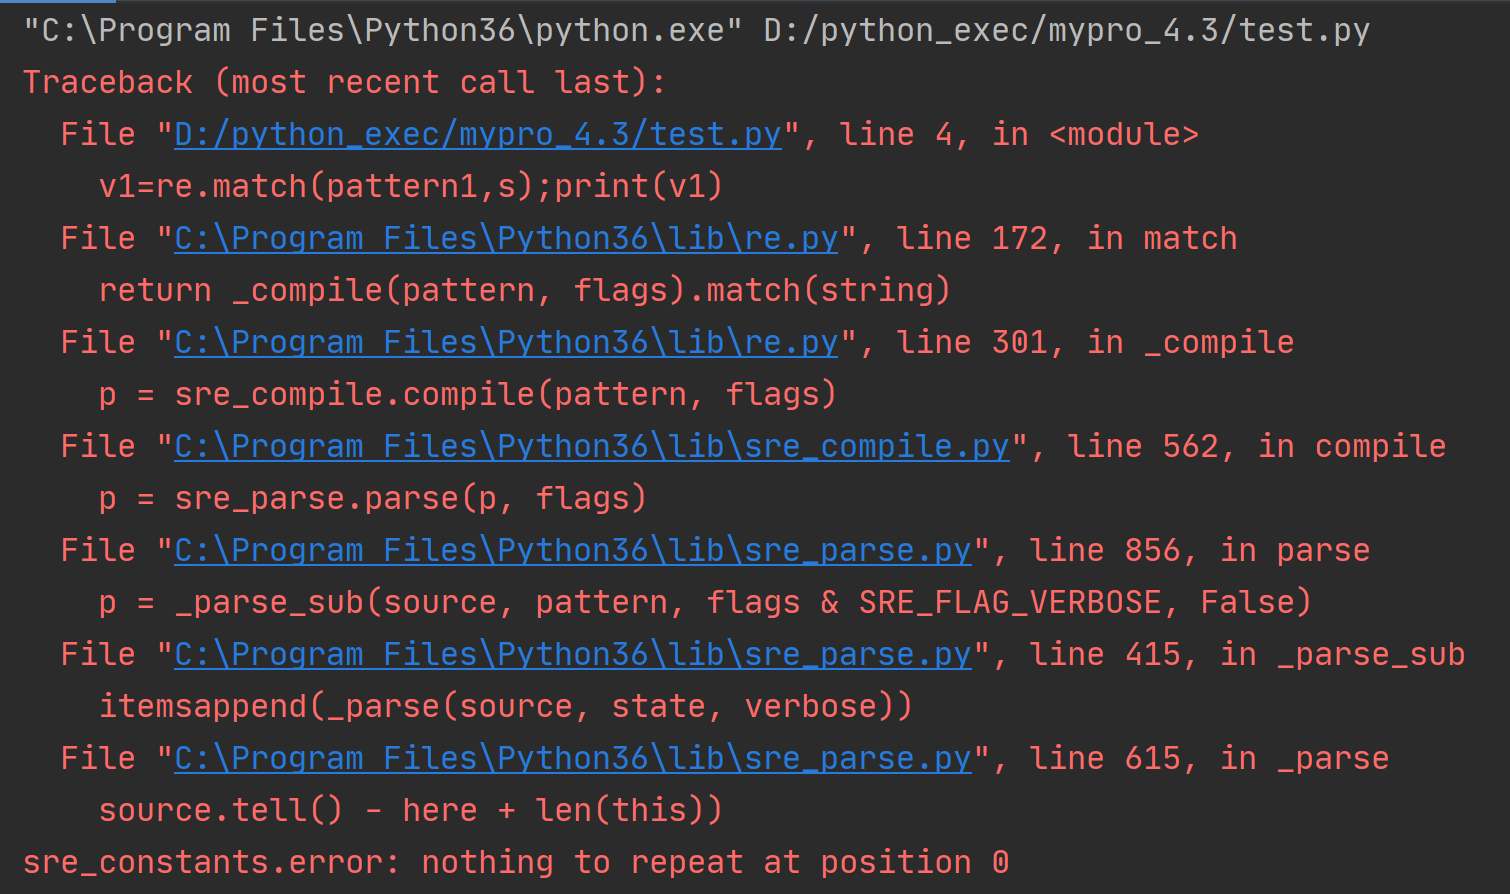Open re.py link for line 301

point(506,342)
